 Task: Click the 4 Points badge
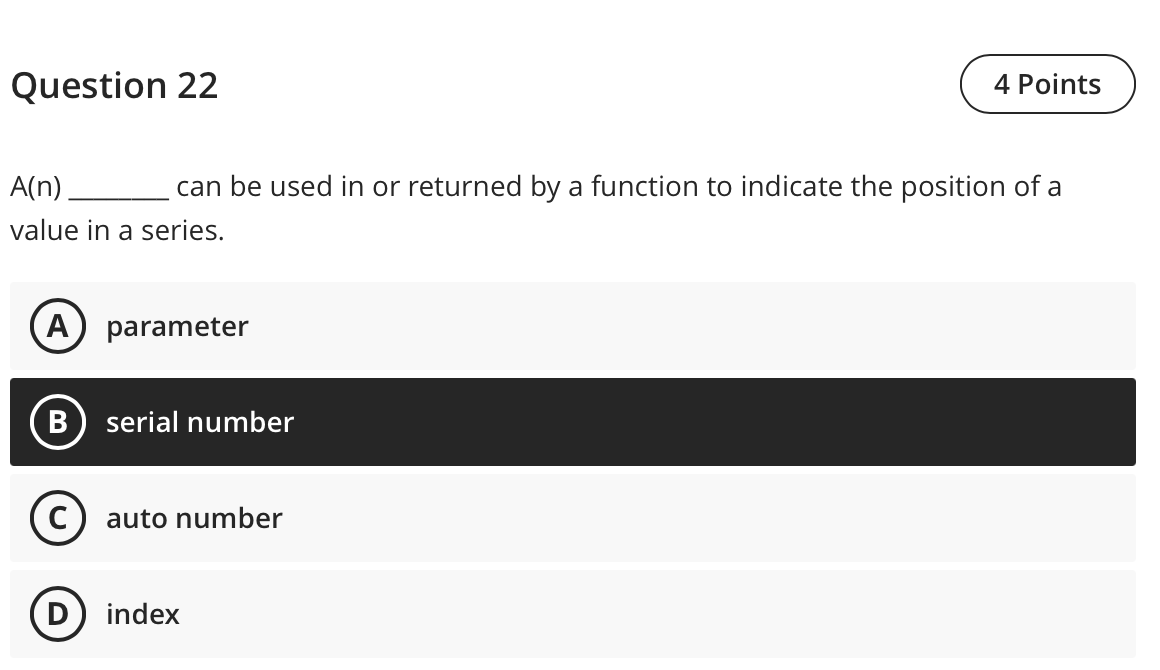(1047, 84)
